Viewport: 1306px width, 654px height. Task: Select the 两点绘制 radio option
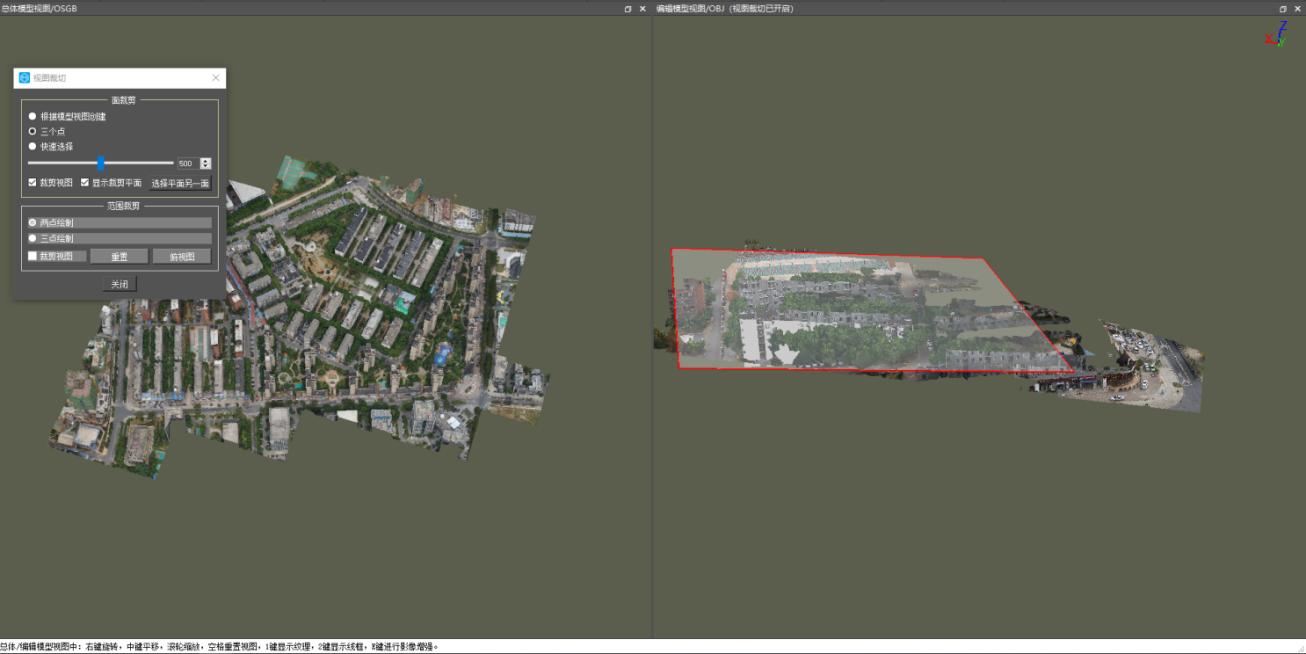(x=32, y=222)
